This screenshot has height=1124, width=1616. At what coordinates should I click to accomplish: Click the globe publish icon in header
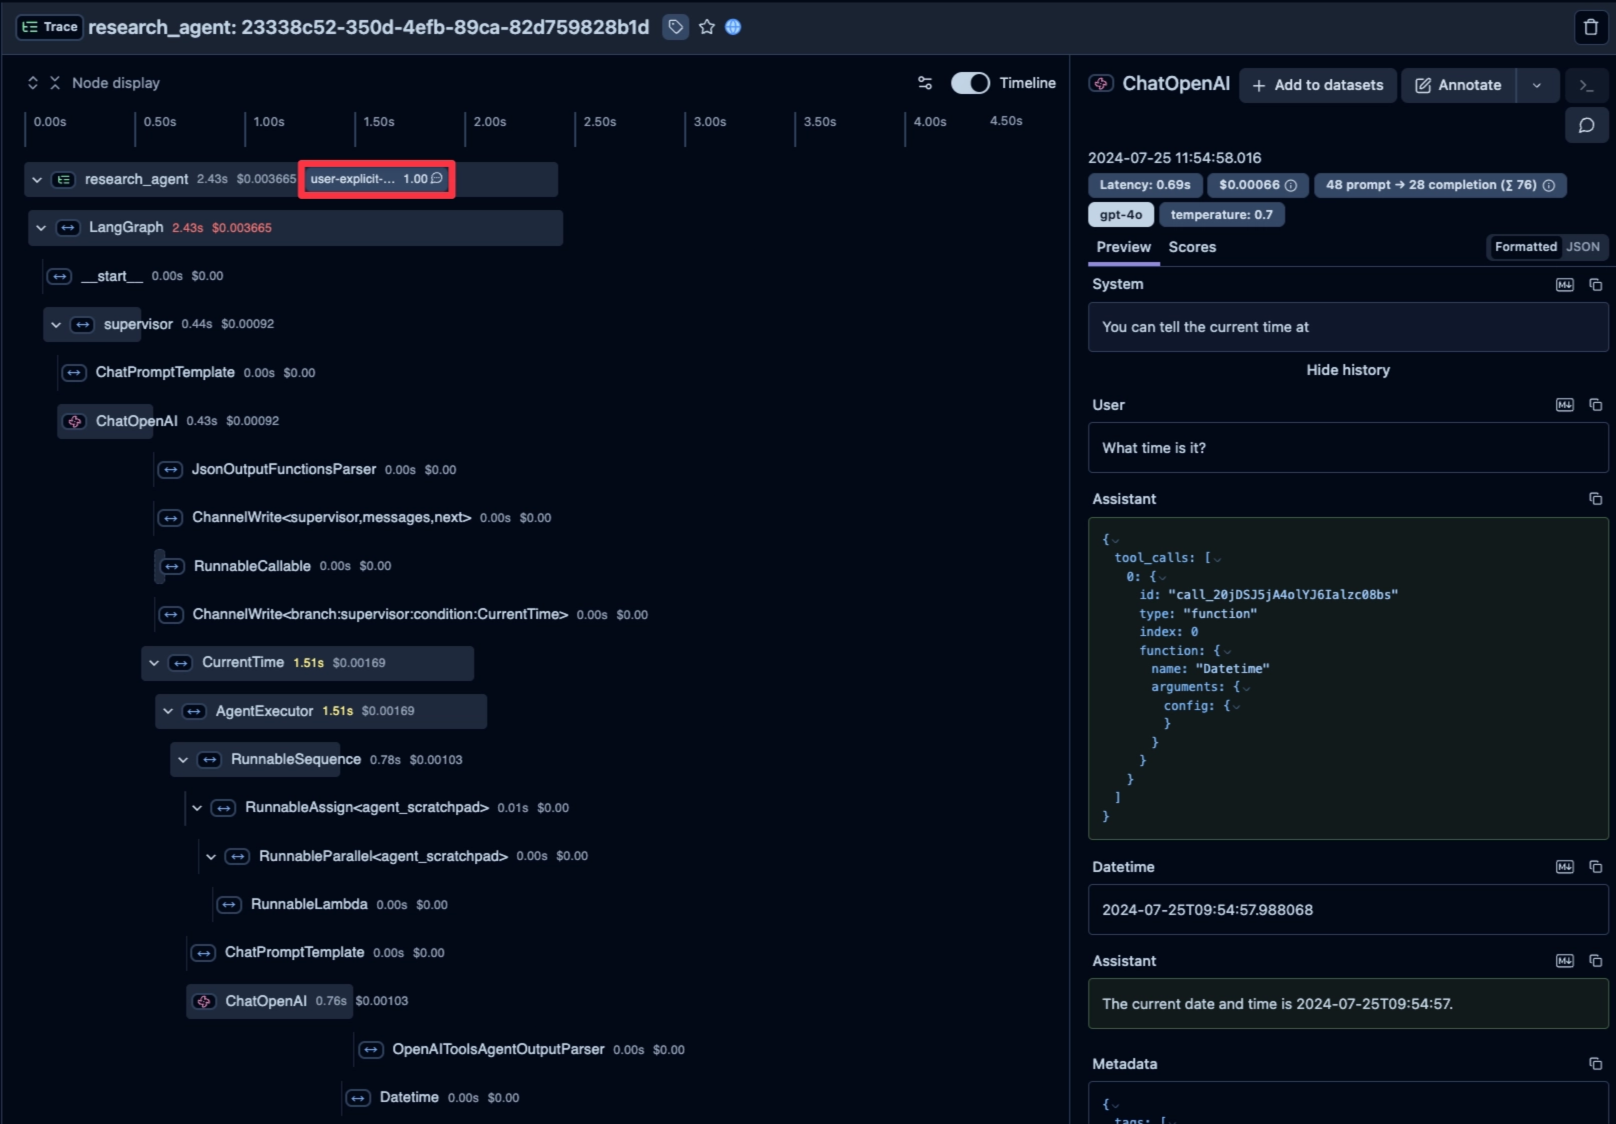(733, 27)
